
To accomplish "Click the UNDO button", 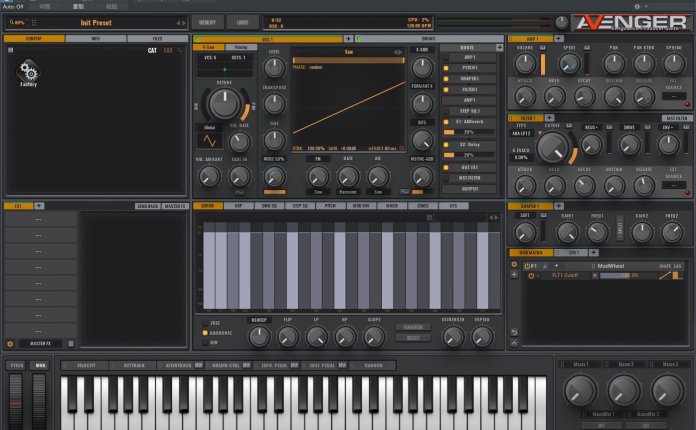I will 244,21.
